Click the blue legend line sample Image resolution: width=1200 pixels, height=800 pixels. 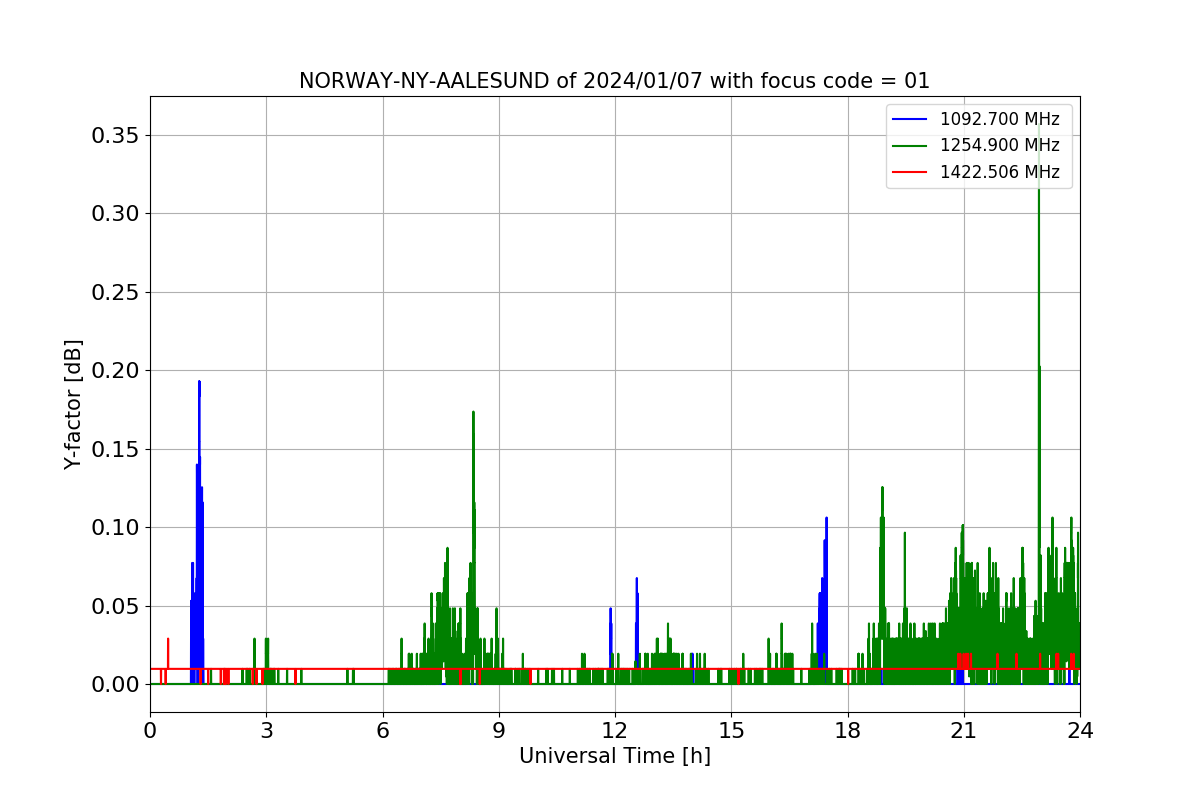click(x=910, y=119)
